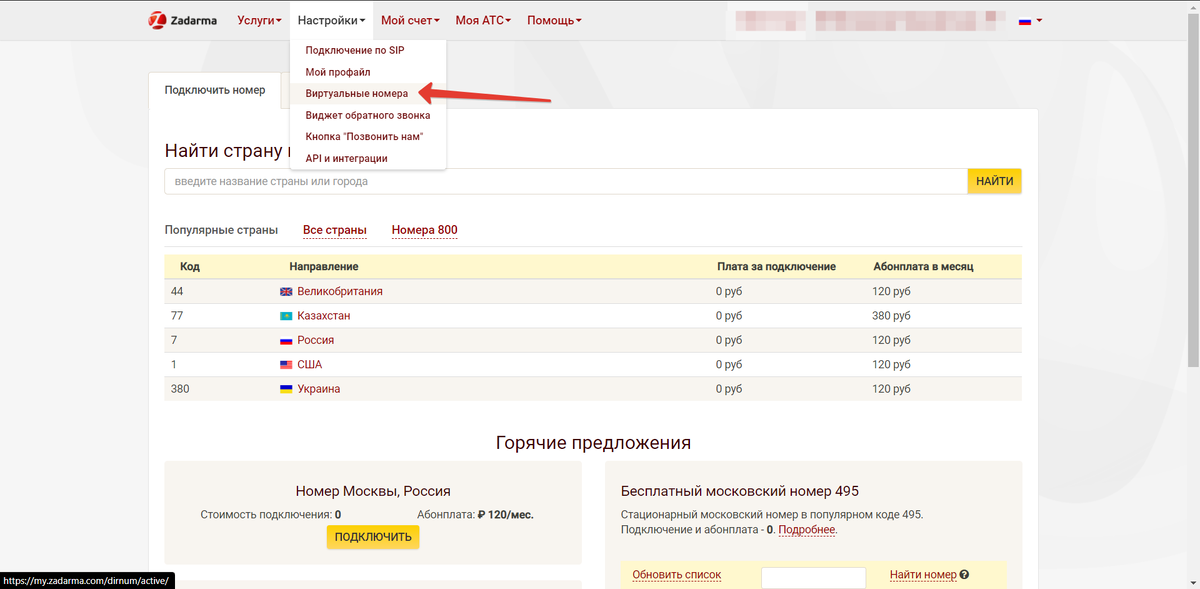Image resolution: width=1200 pixels, height=589 pixels.
Task: Switch to Популярные страны tab
Action: pyautogui.click(x=221, y=230)
